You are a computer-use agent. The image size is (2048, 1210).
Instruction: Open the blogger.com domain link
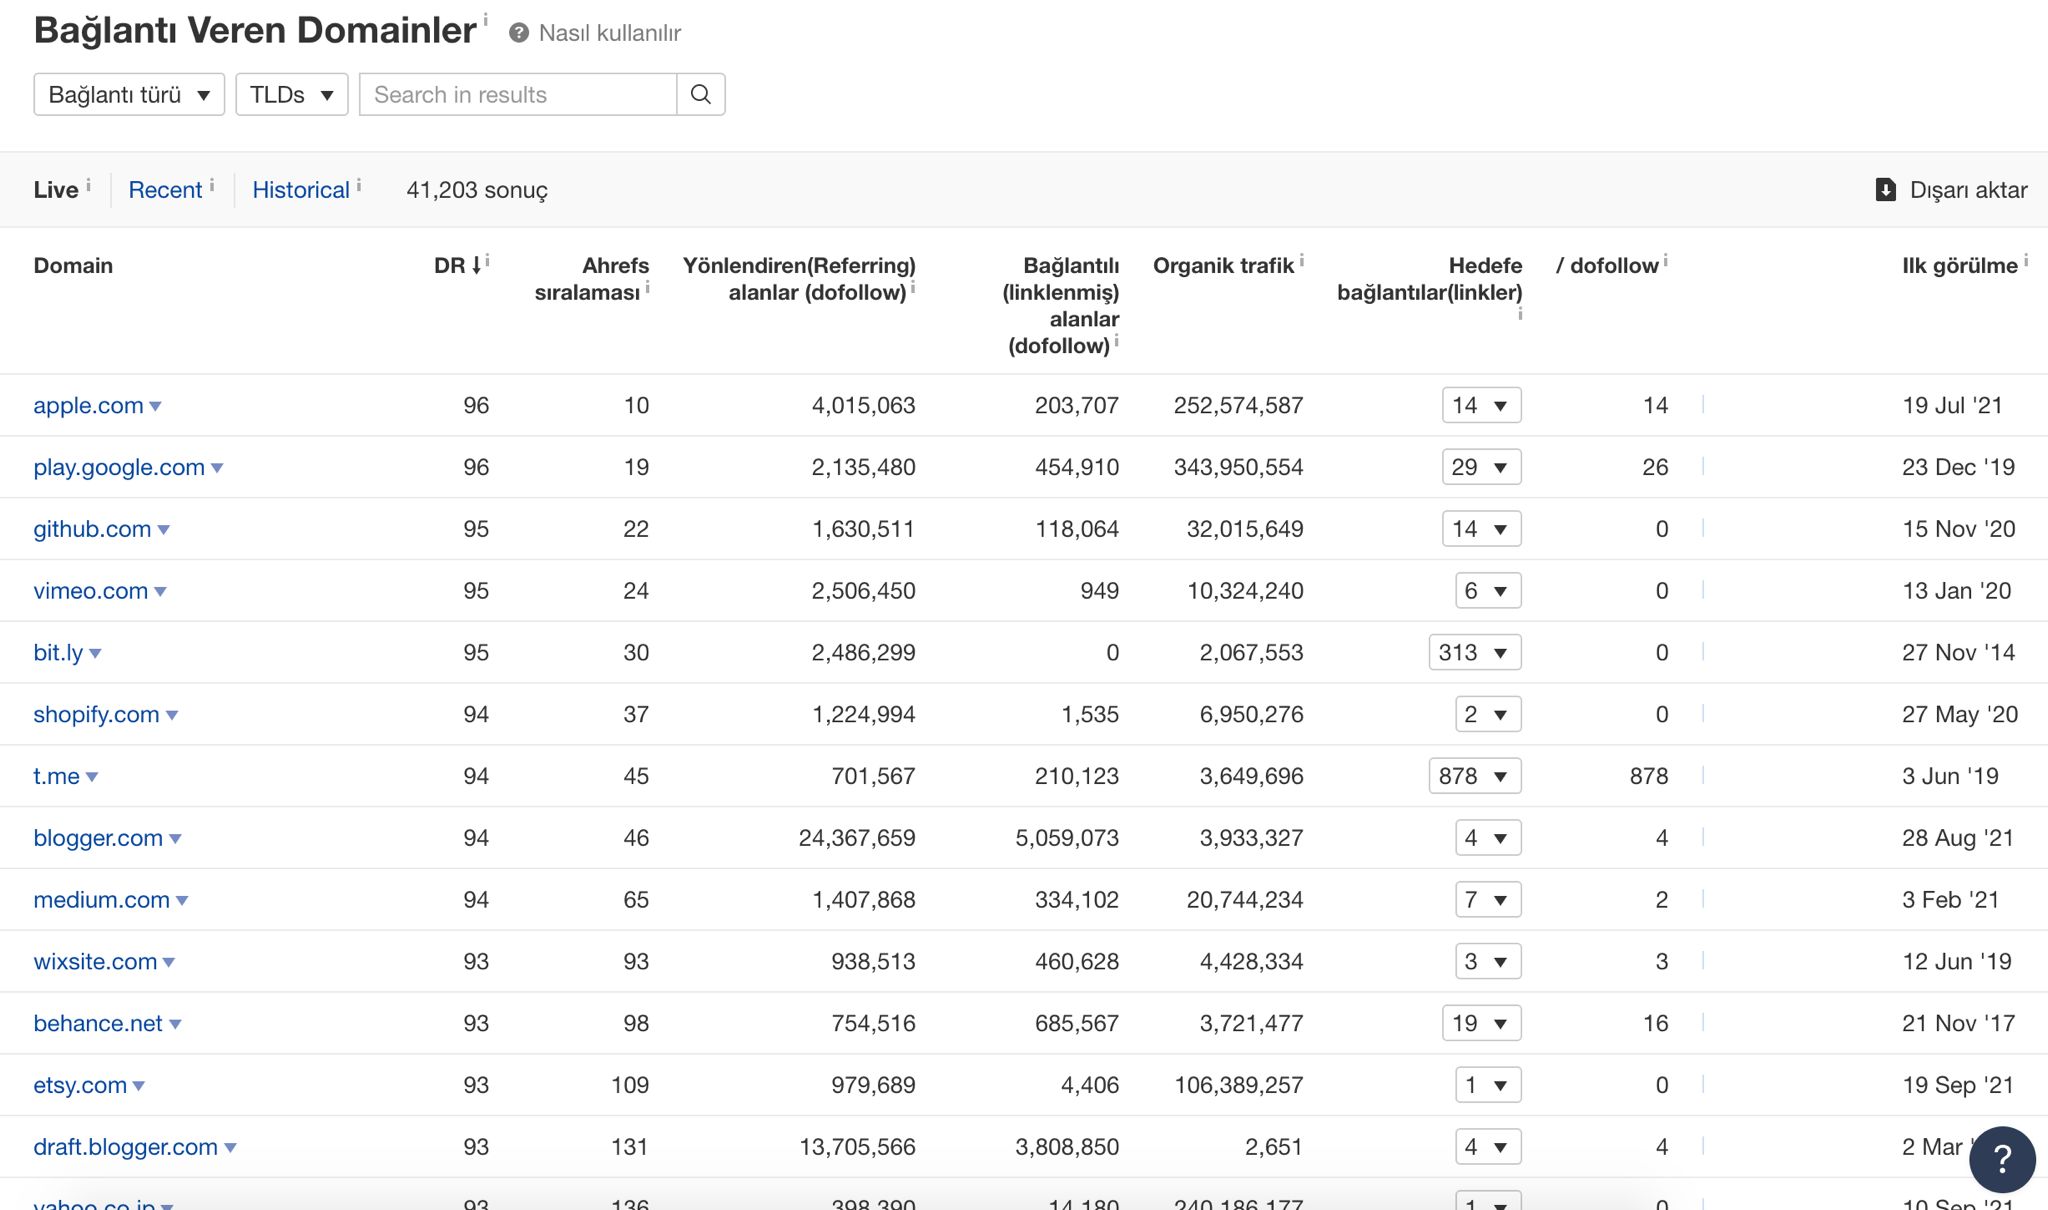click(98, 838)
